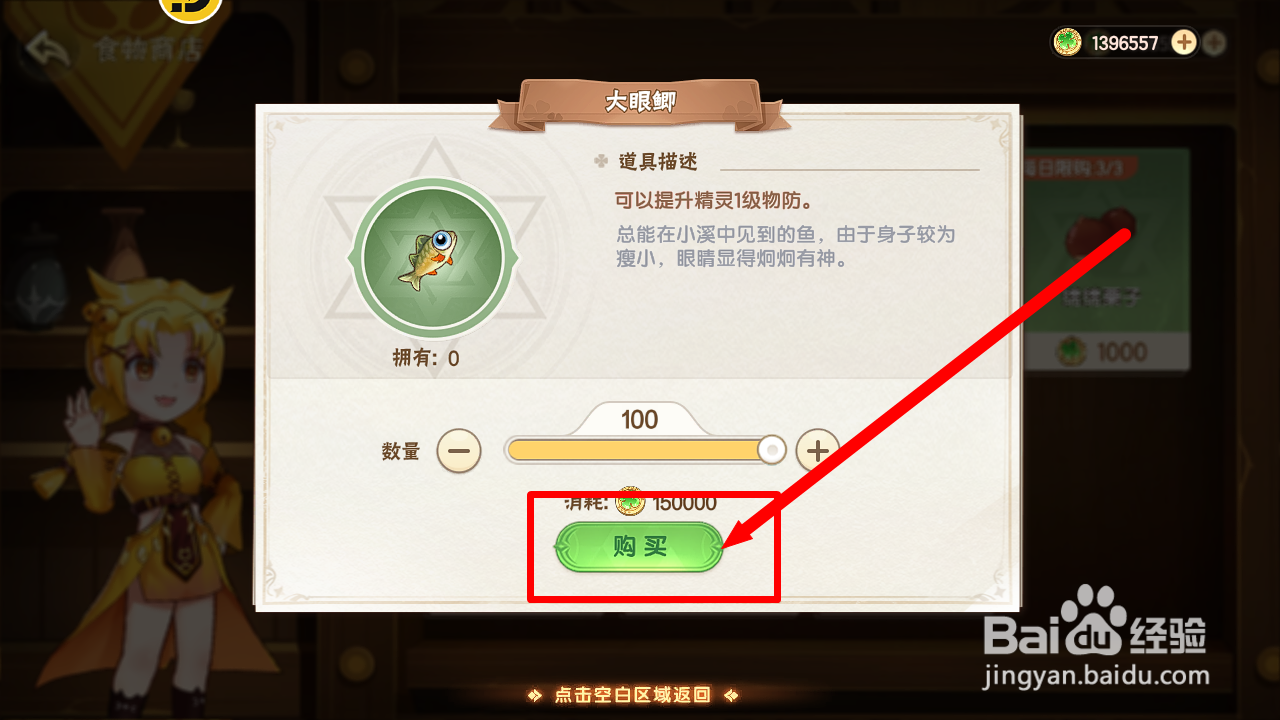The height and width of the screenshot is (720, 1280).
Task: Click the clover coin icon beside 1396557
Action: (x=1069, y=43)
